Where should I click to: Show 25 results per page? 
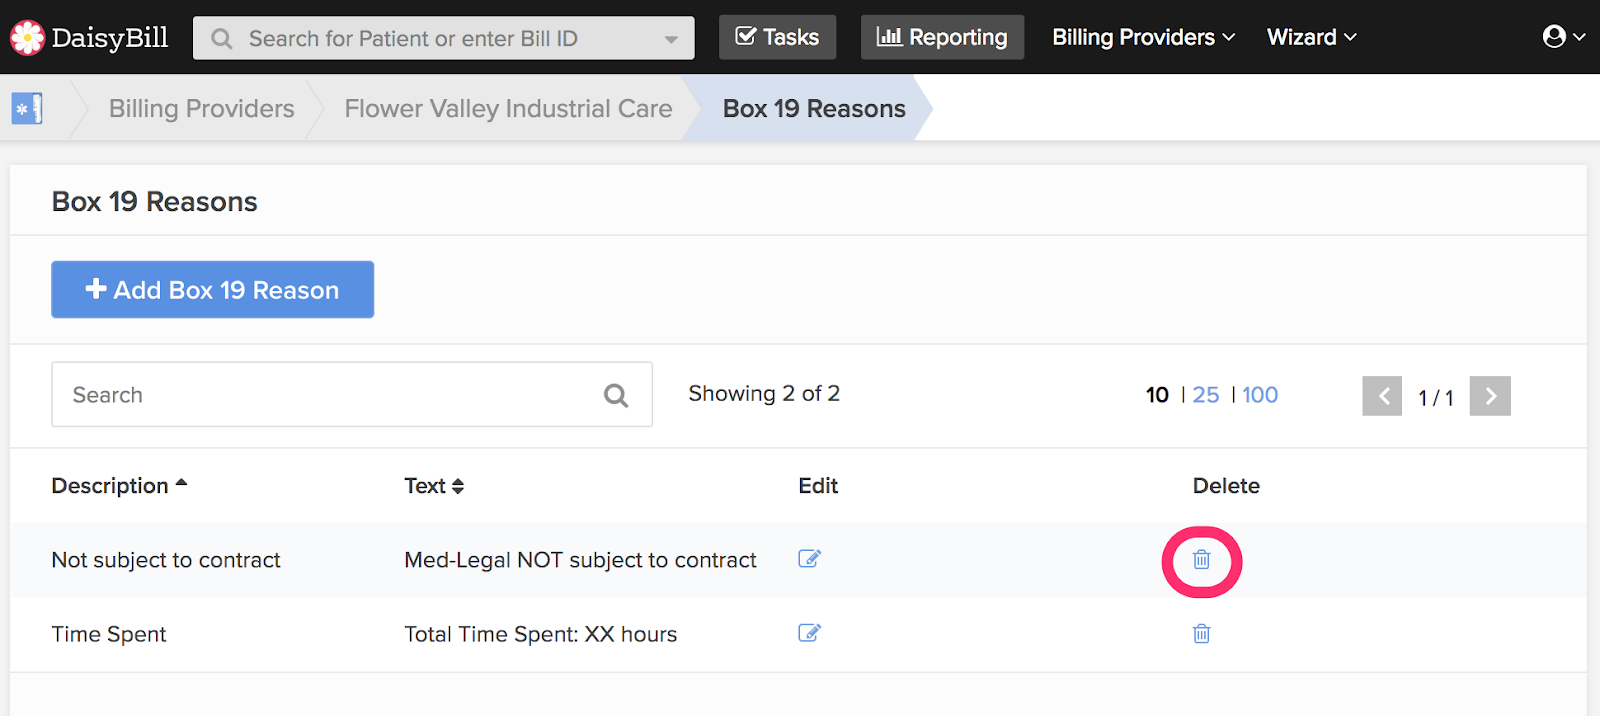[1206, 395]
